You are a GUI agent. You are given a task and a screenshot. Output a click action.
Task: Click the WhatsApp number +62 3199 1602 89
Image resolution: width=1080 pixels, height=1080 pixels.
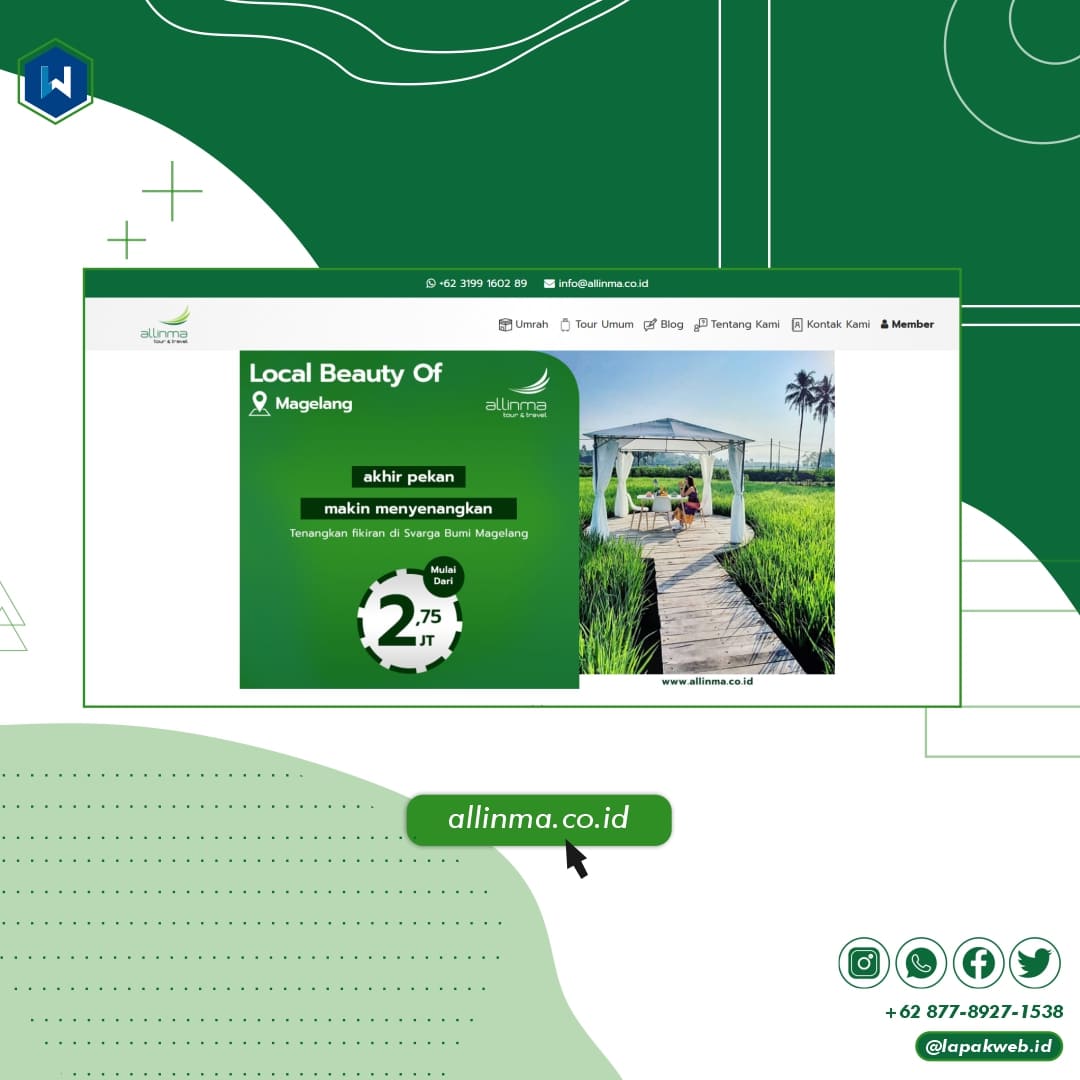(476, 283)
